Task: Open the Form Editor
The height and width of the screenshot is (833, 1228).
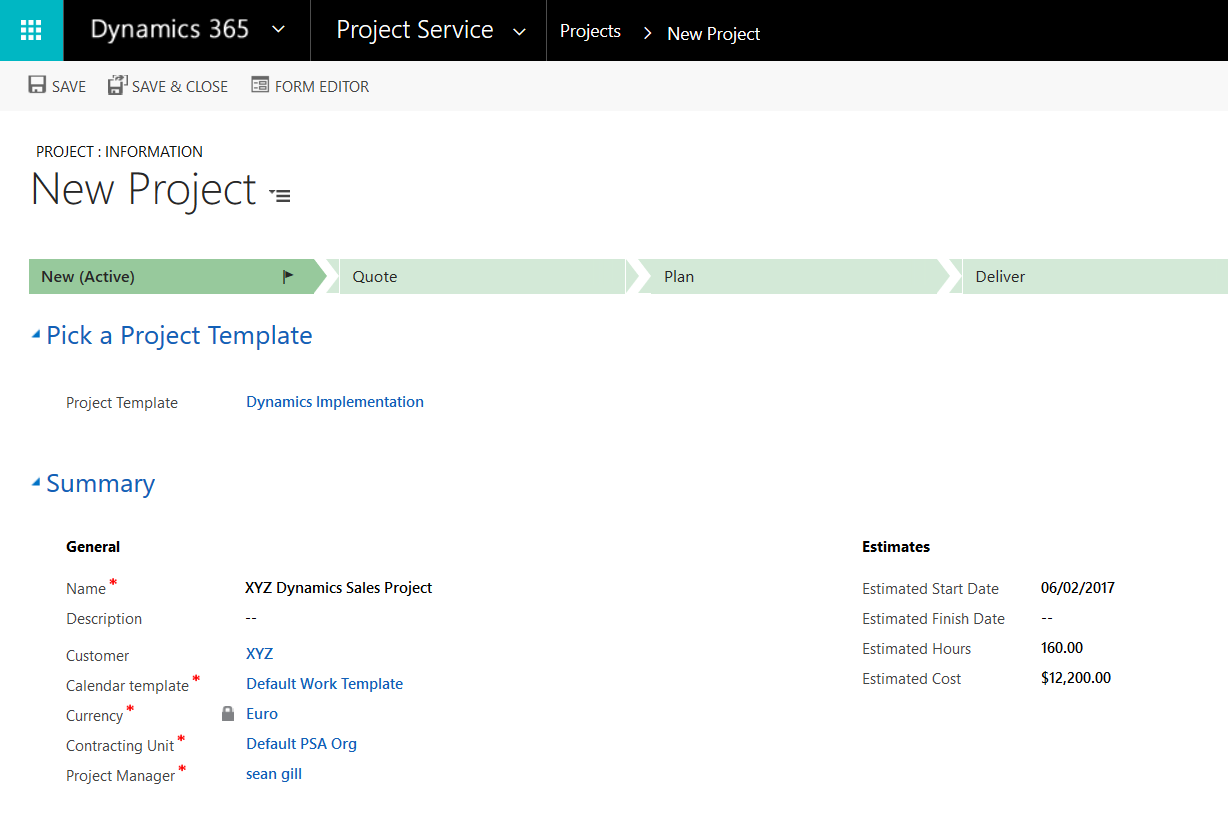Action: [x=258, y=85]
